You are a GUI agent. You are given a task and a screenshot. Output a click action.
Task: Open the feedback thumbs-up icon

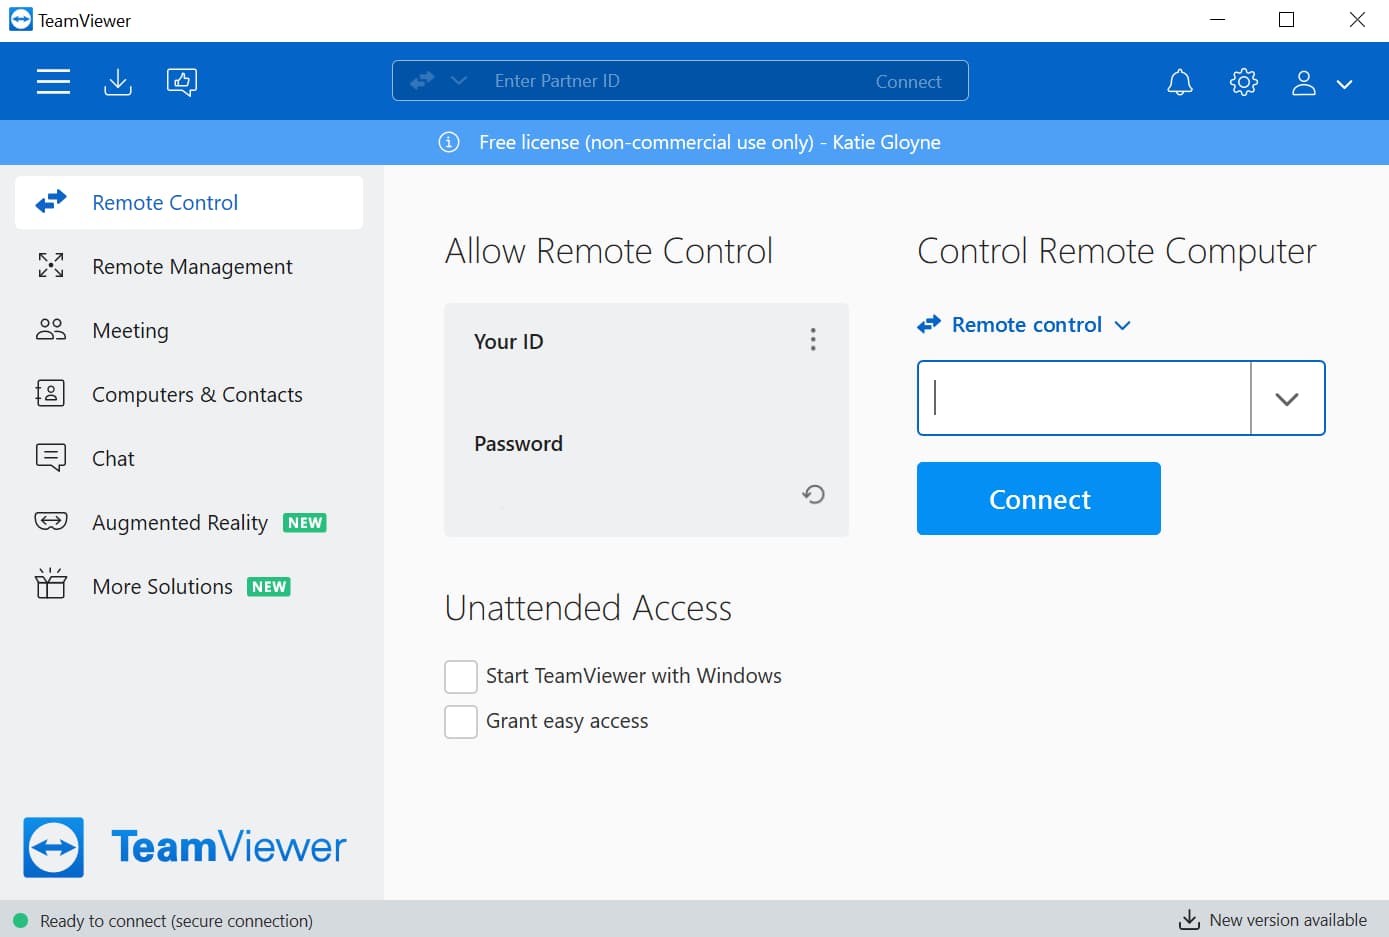click(182, 81)
